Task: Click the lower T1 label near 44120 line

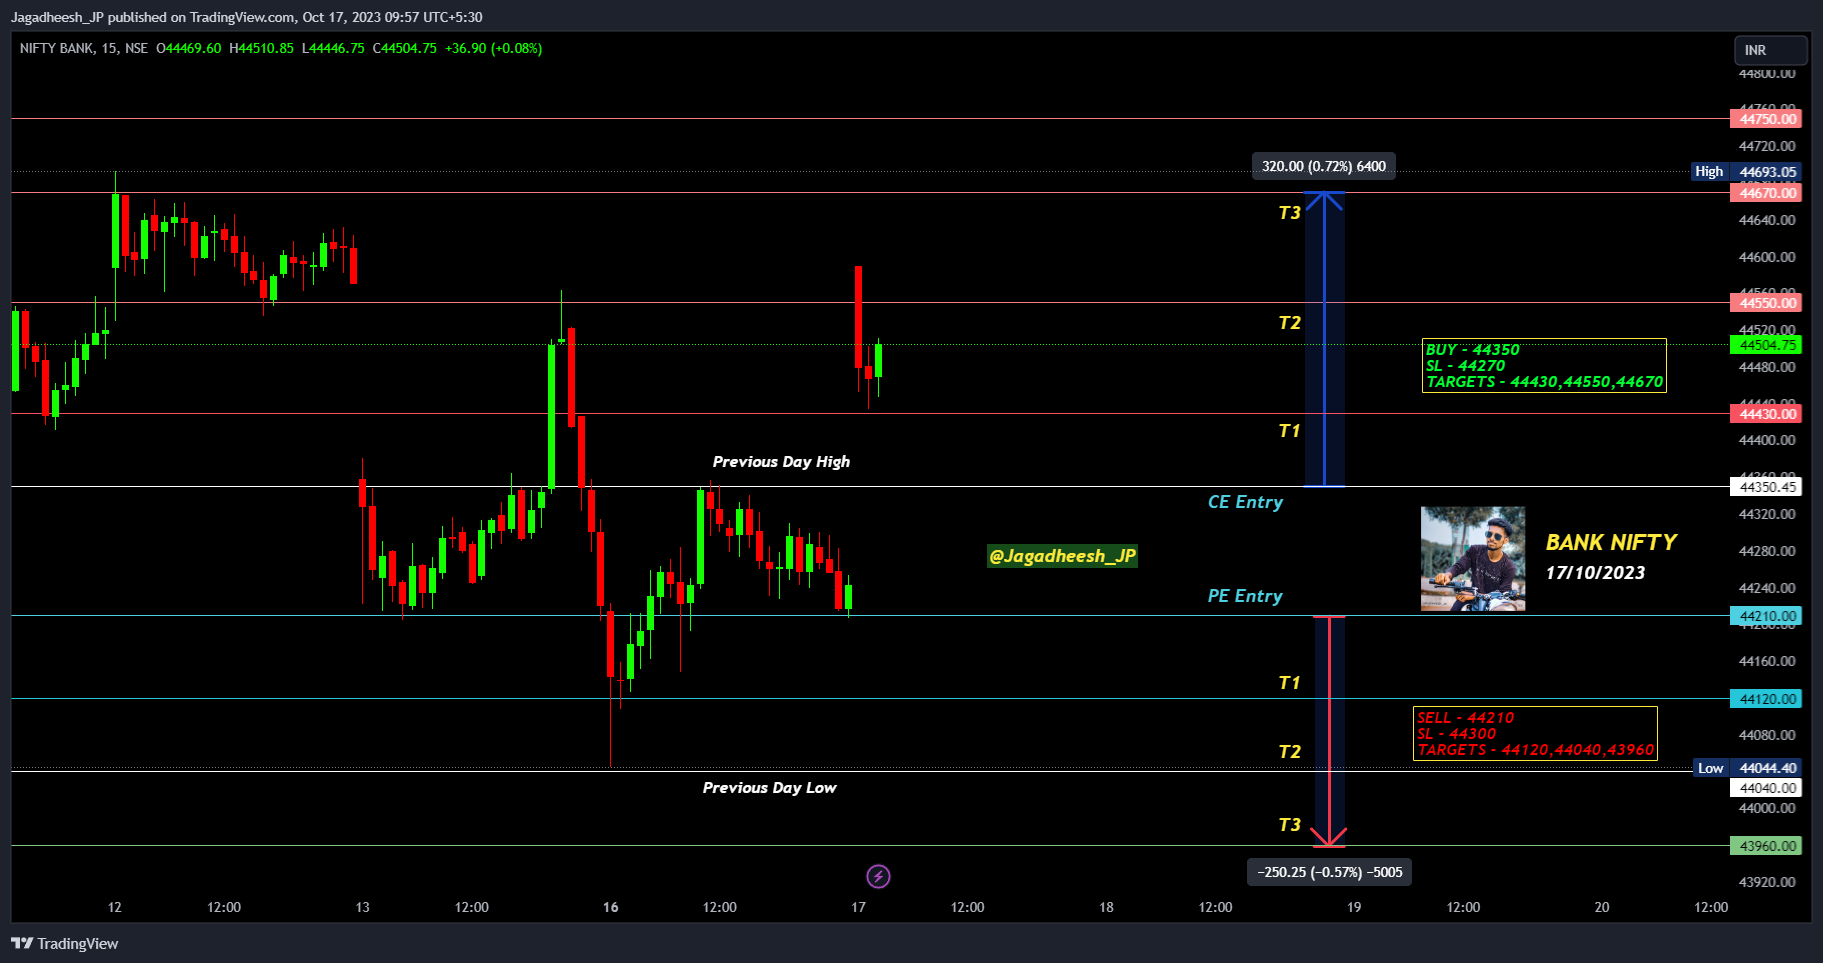Action: click(1290, 683)
